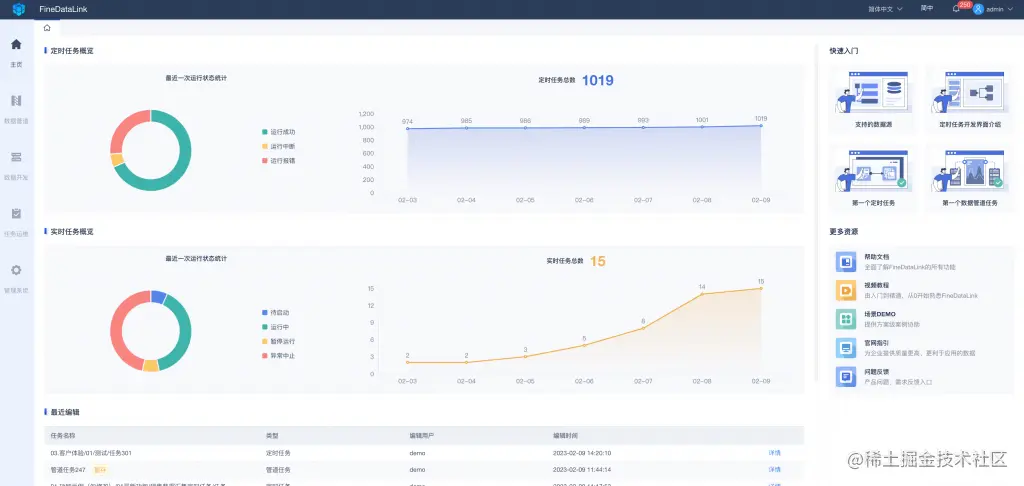The image size is (1024, 486).
Task: Open the 问题反馈 link text
Action: tap(876, 371)
